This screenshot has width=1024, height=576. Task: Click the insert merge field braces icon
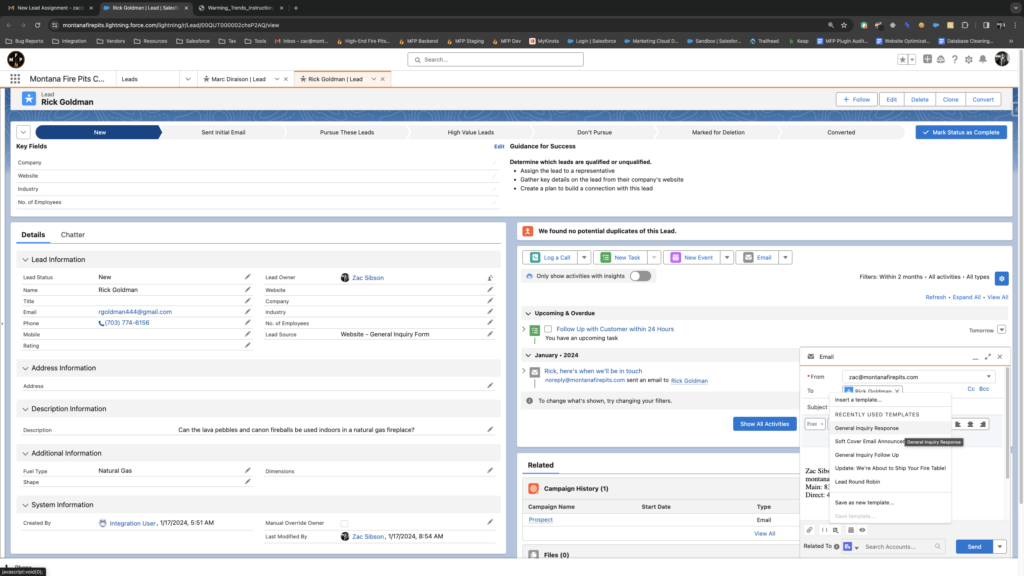click(824, 530)
